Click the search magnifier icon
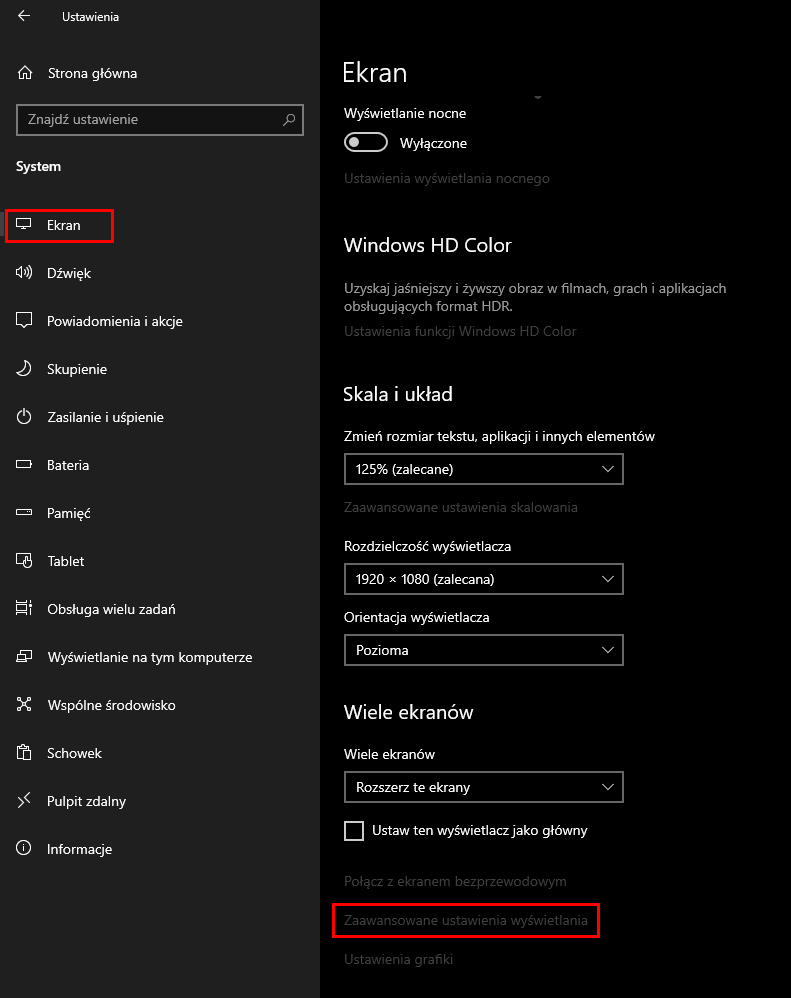This screenshot has width=791, height=998. point(289,120)
